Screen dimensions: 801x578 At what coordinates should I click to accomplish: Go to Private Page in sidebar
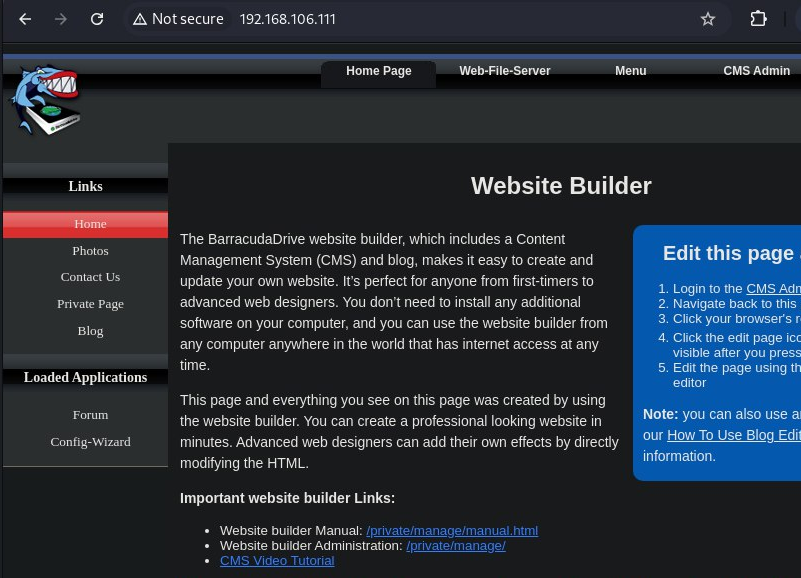(90, 304)
